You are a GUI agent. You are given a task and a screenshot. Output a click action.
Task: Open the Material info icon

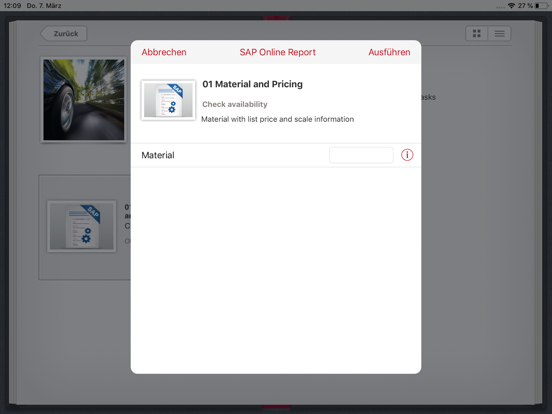(x=407, y=155)
